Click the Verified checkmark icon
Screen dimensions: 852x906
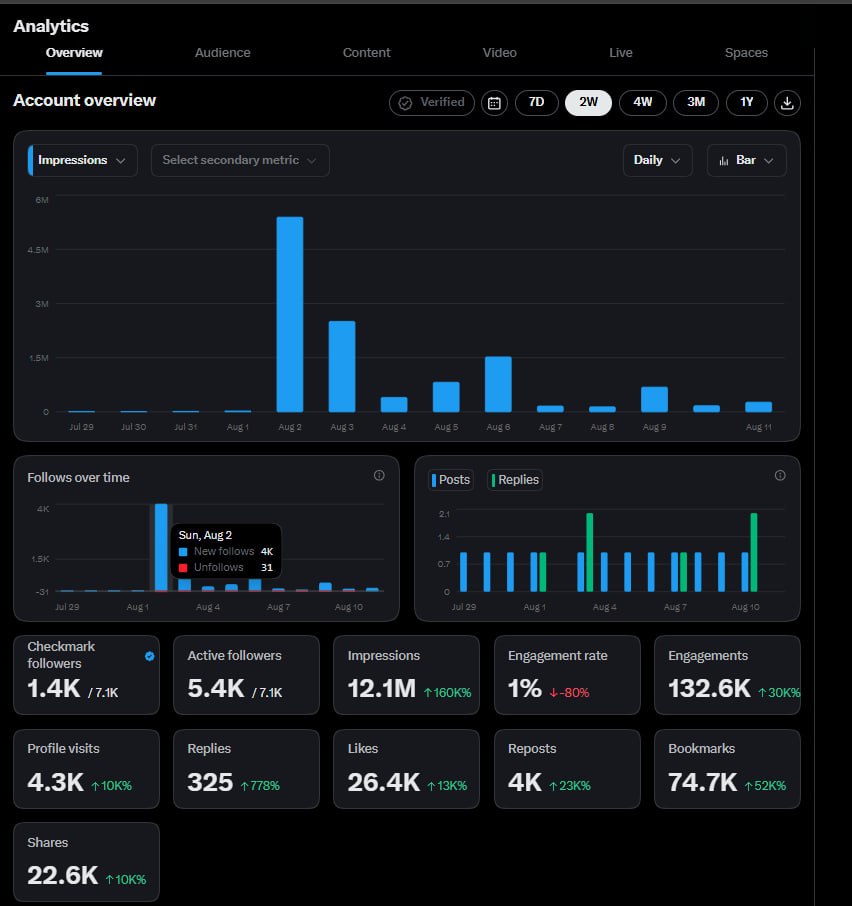(405, 103)
